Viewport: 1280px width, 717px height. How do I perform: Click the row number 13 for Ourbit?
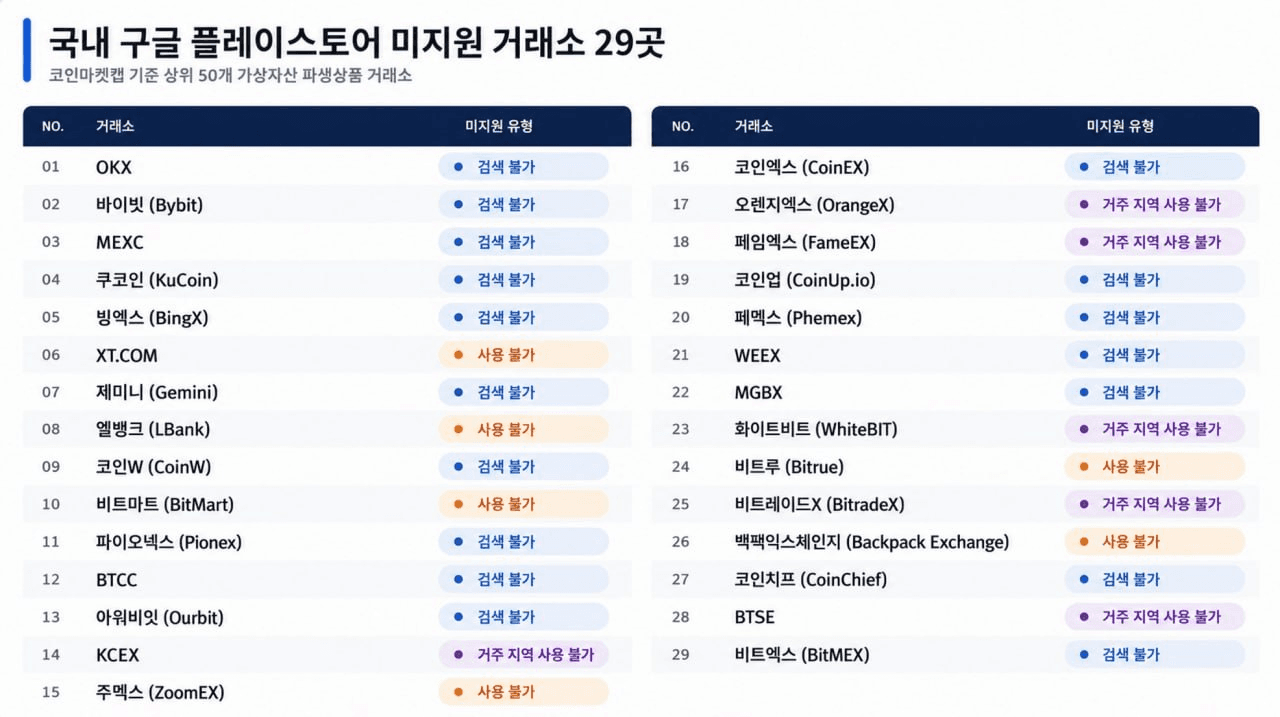51,617
